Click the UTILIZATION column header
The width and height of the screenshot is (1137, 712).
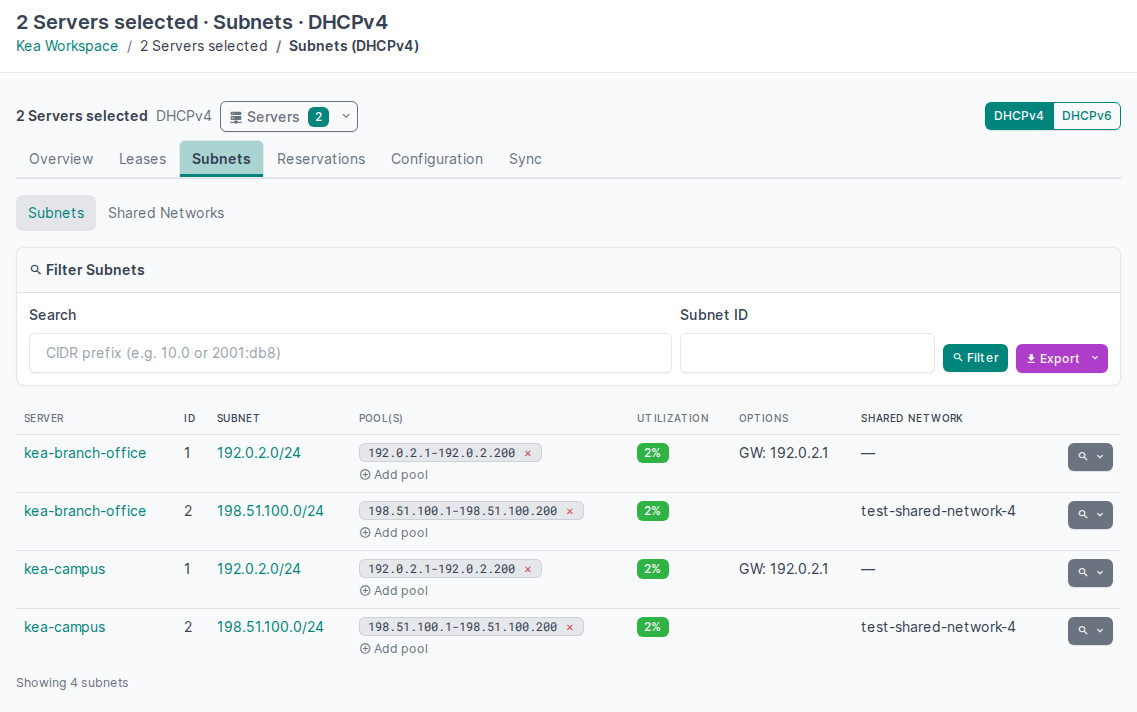[x=673, y=418]
